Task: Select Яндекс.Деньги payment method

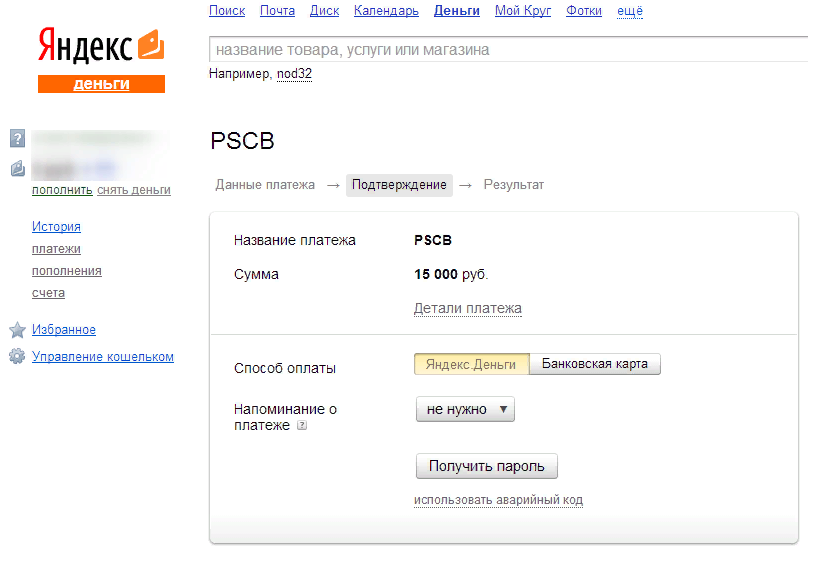Action: click(471, 364)
